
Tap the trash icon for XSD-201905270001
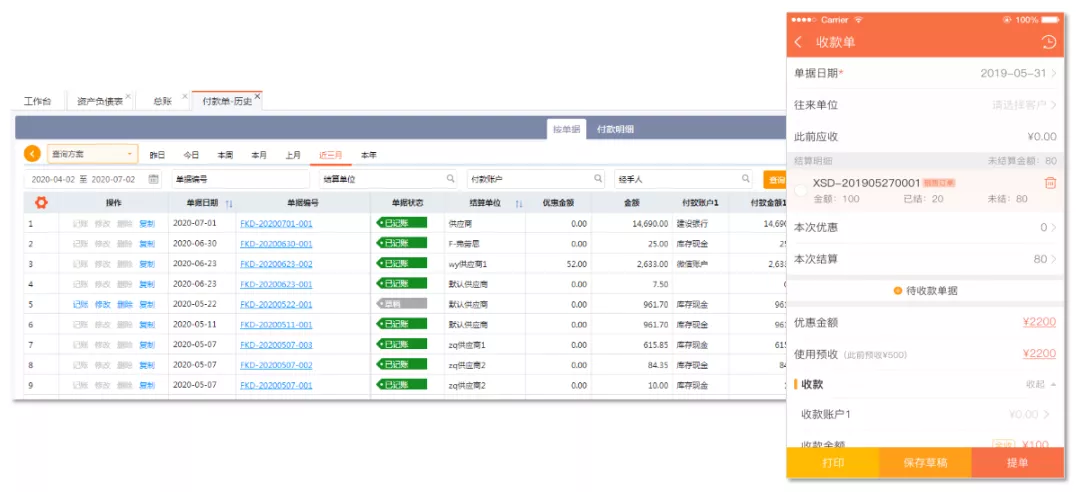[x=1050, y=183]
